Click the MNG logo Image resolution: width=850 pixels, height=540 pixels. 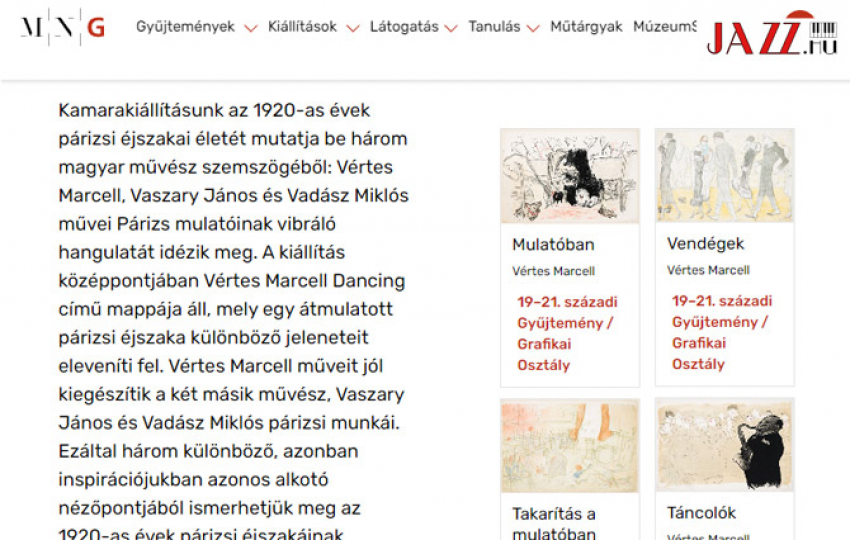click(x=63, y=27)
